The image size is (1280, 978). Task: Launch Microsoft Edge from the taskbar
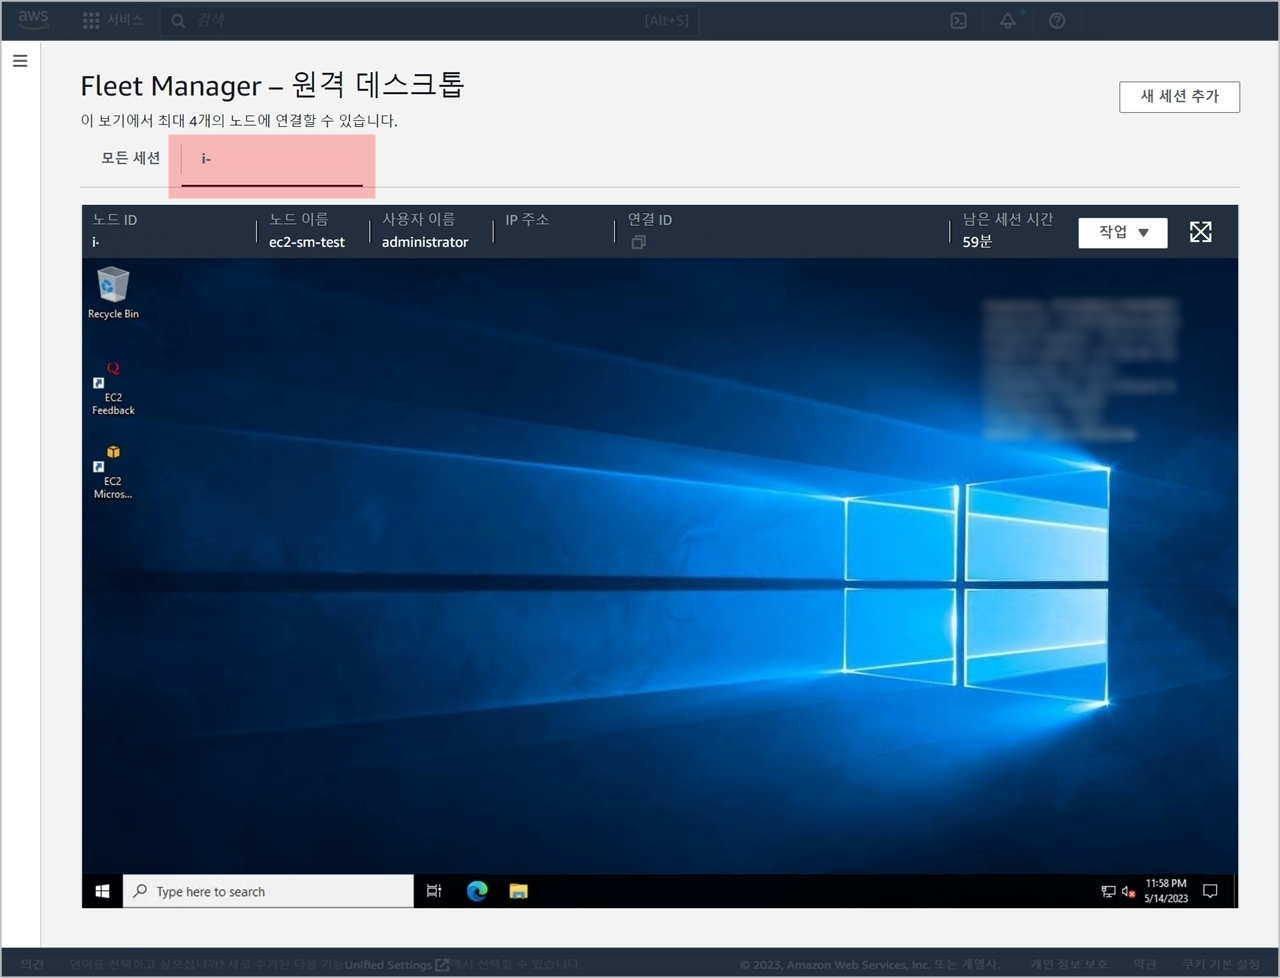pyautogui.click(x=477, y=891)
